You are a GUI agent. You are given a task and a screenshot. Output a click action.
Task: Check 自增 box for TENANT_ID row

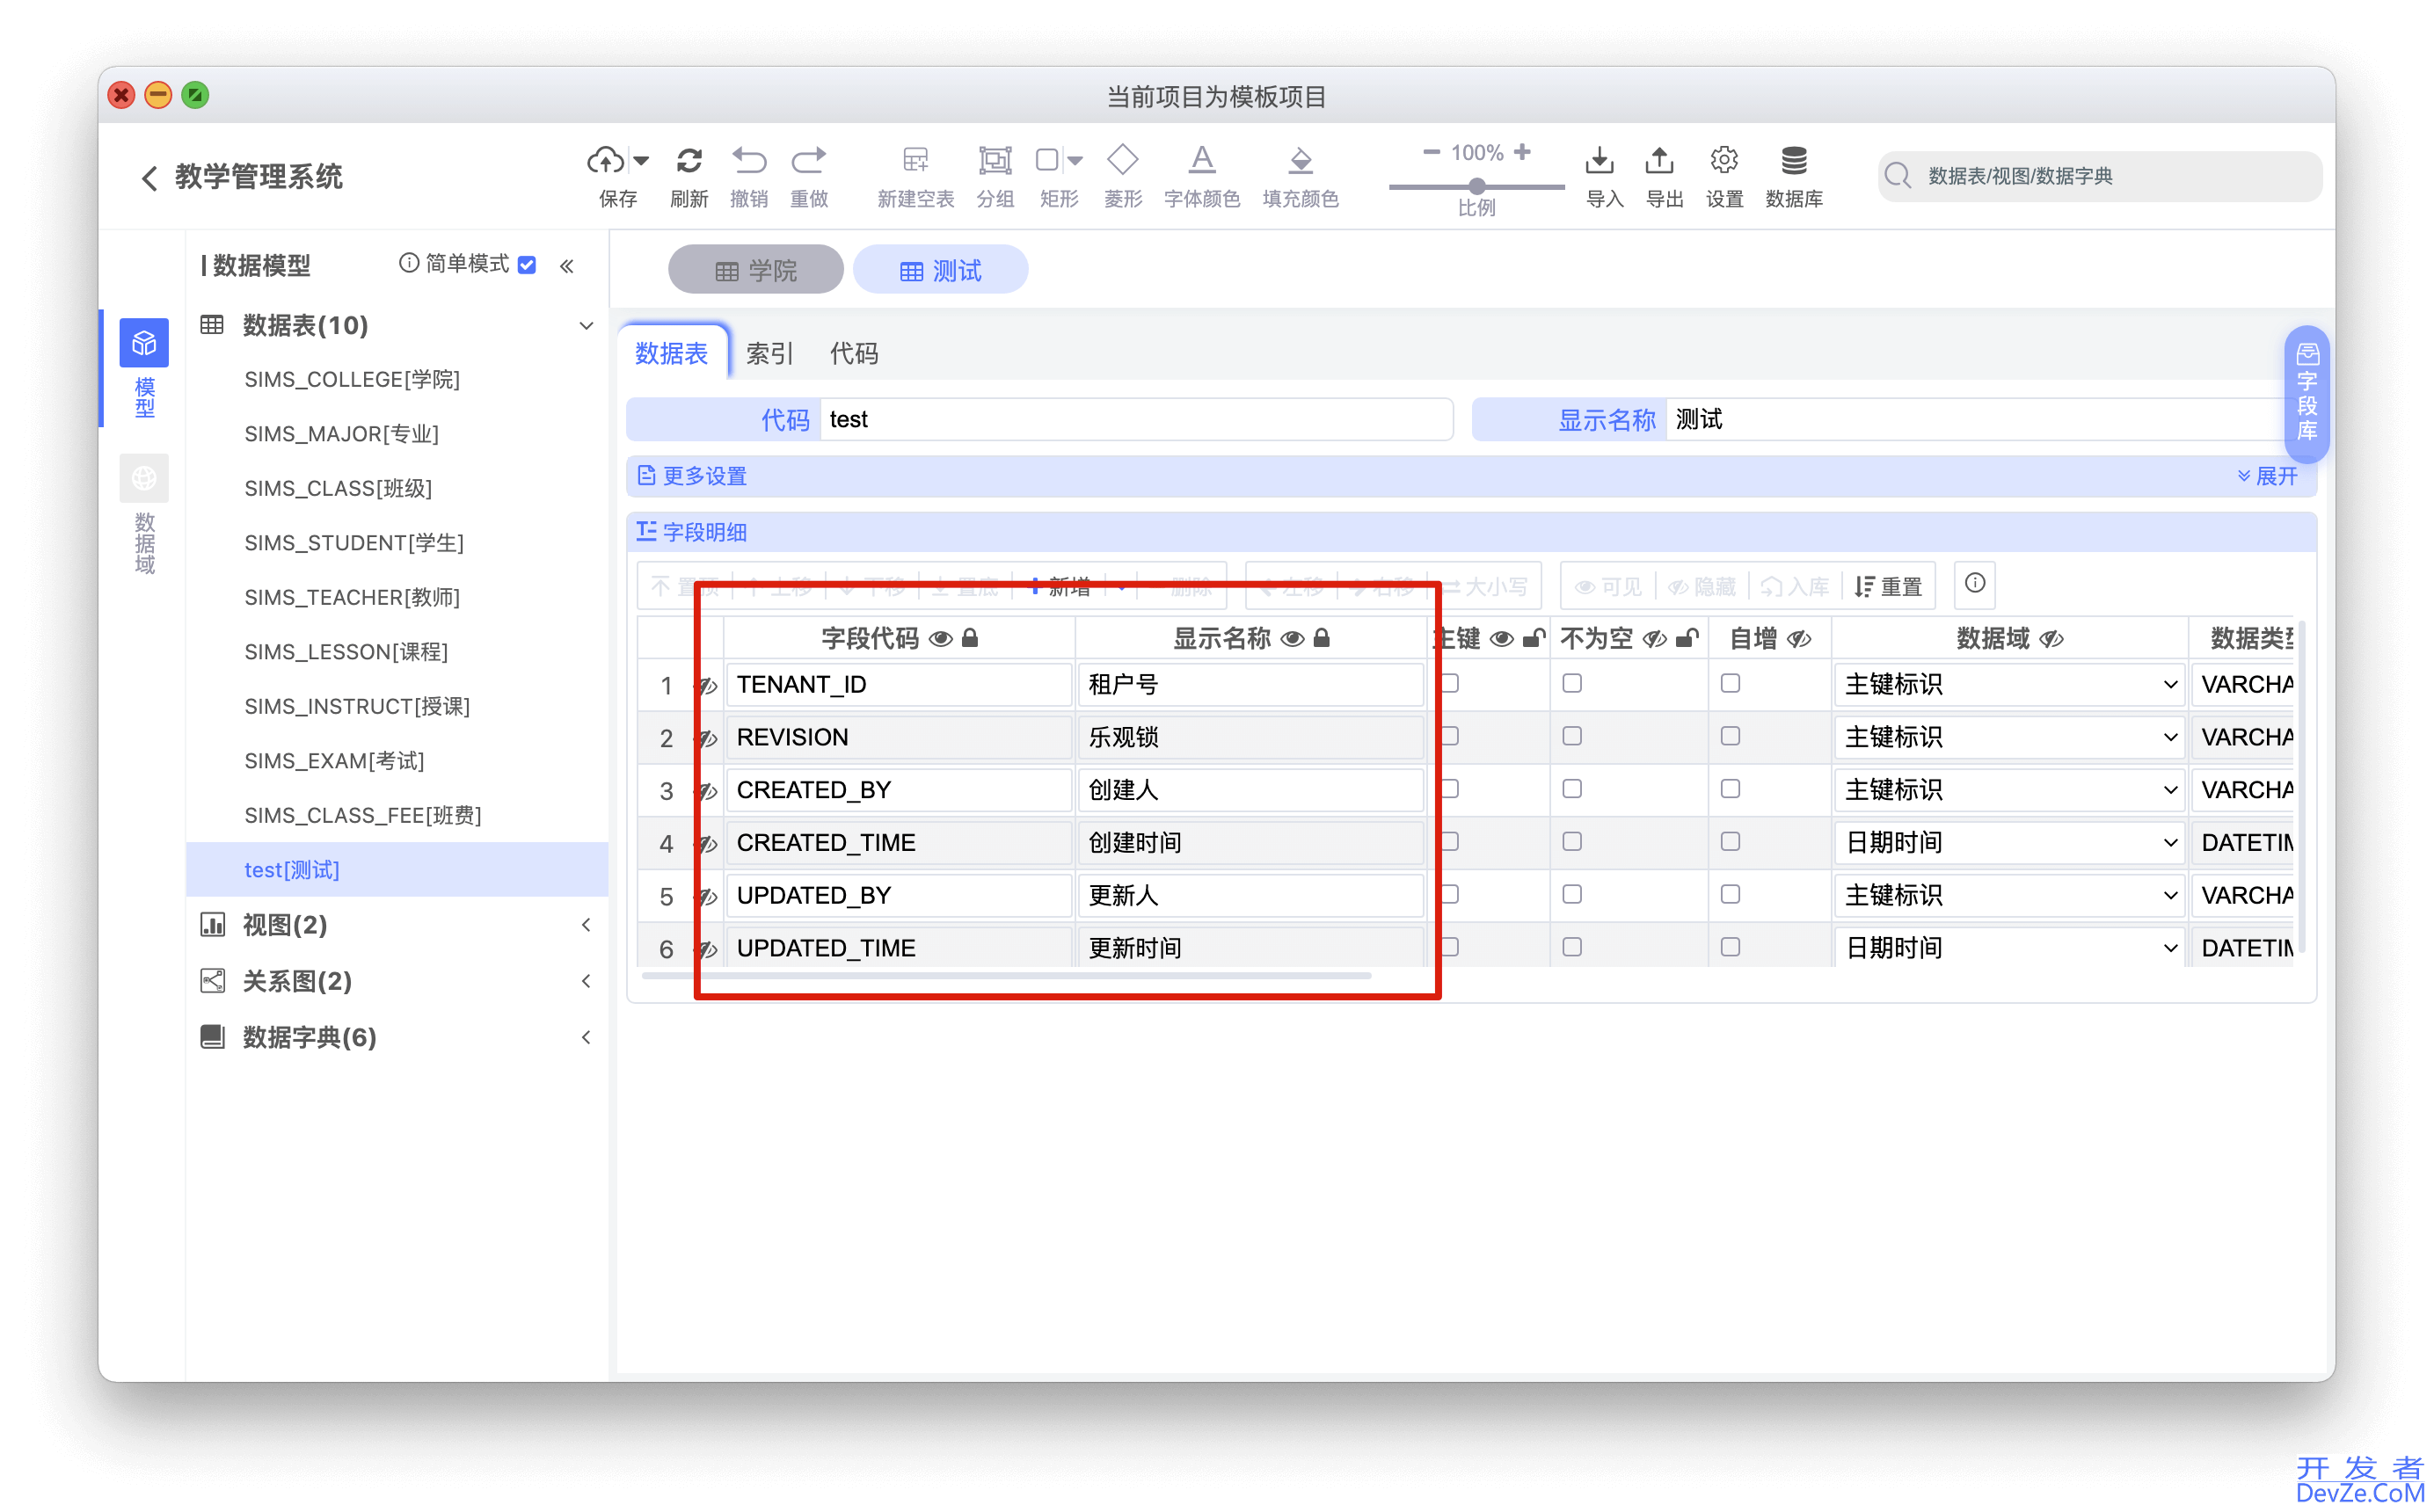point(1730,683)
